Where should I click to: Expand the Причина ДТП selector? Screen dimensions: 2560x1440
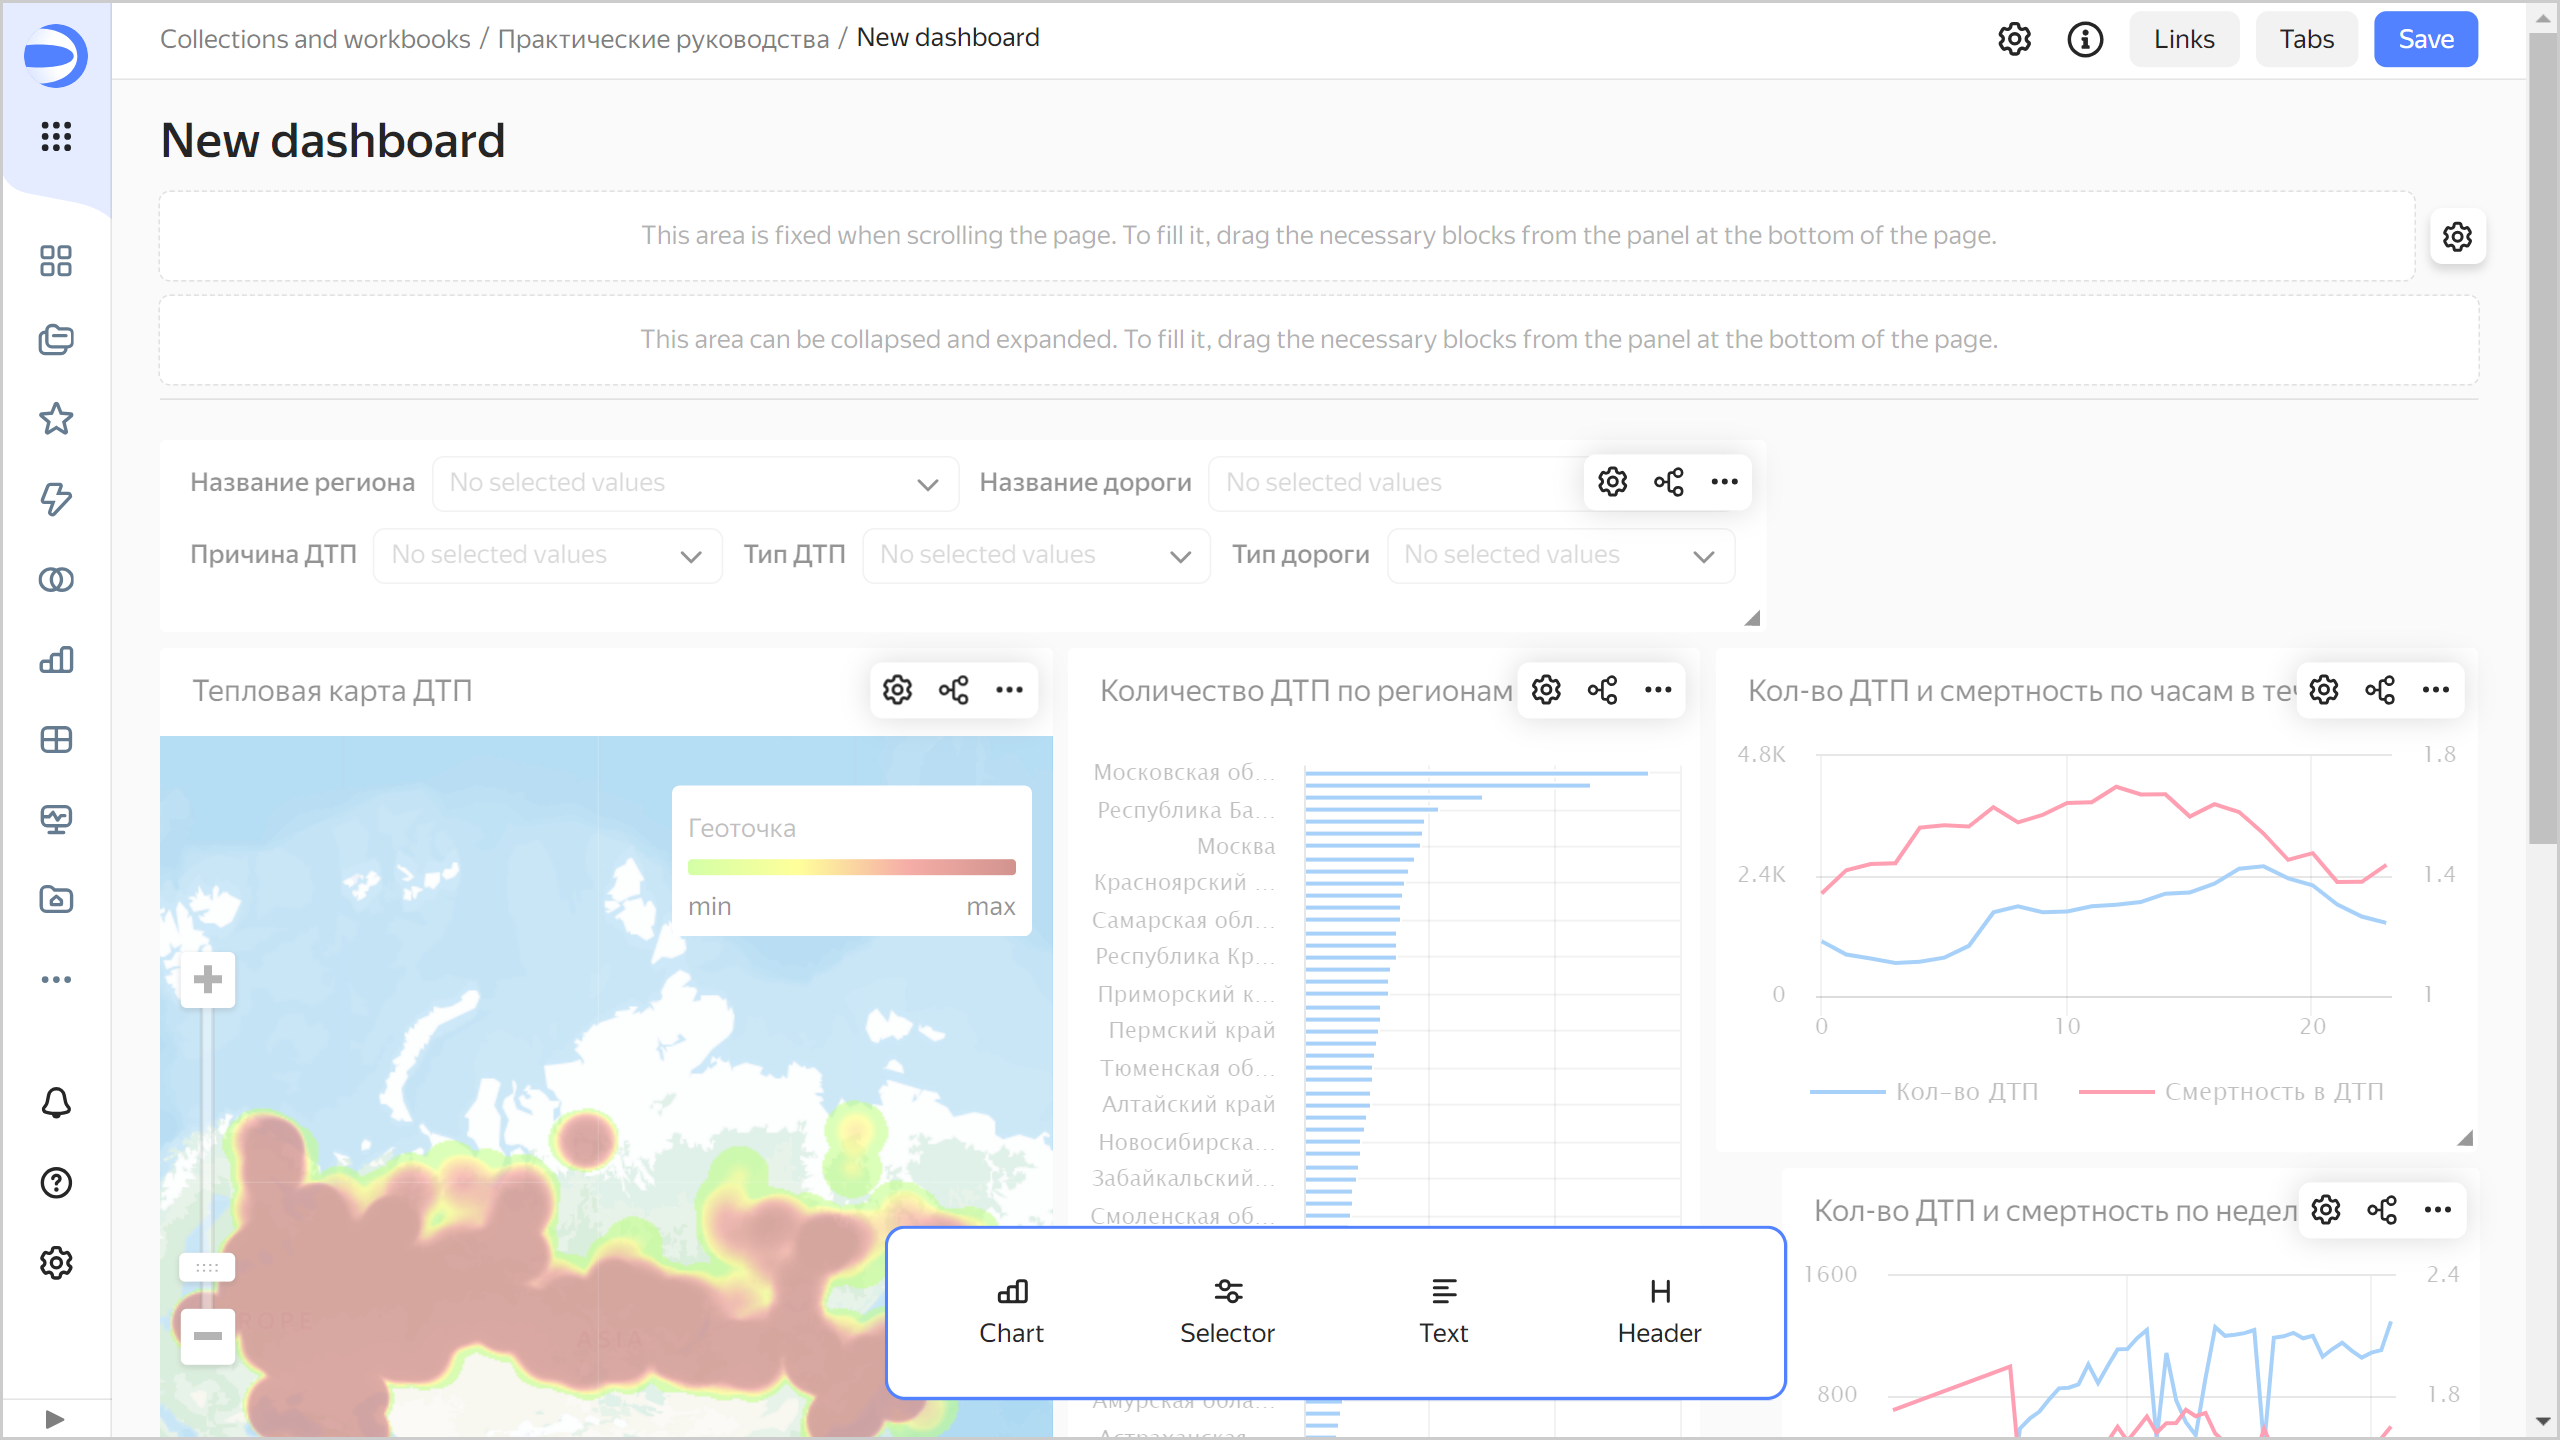(x=547, y=556)
